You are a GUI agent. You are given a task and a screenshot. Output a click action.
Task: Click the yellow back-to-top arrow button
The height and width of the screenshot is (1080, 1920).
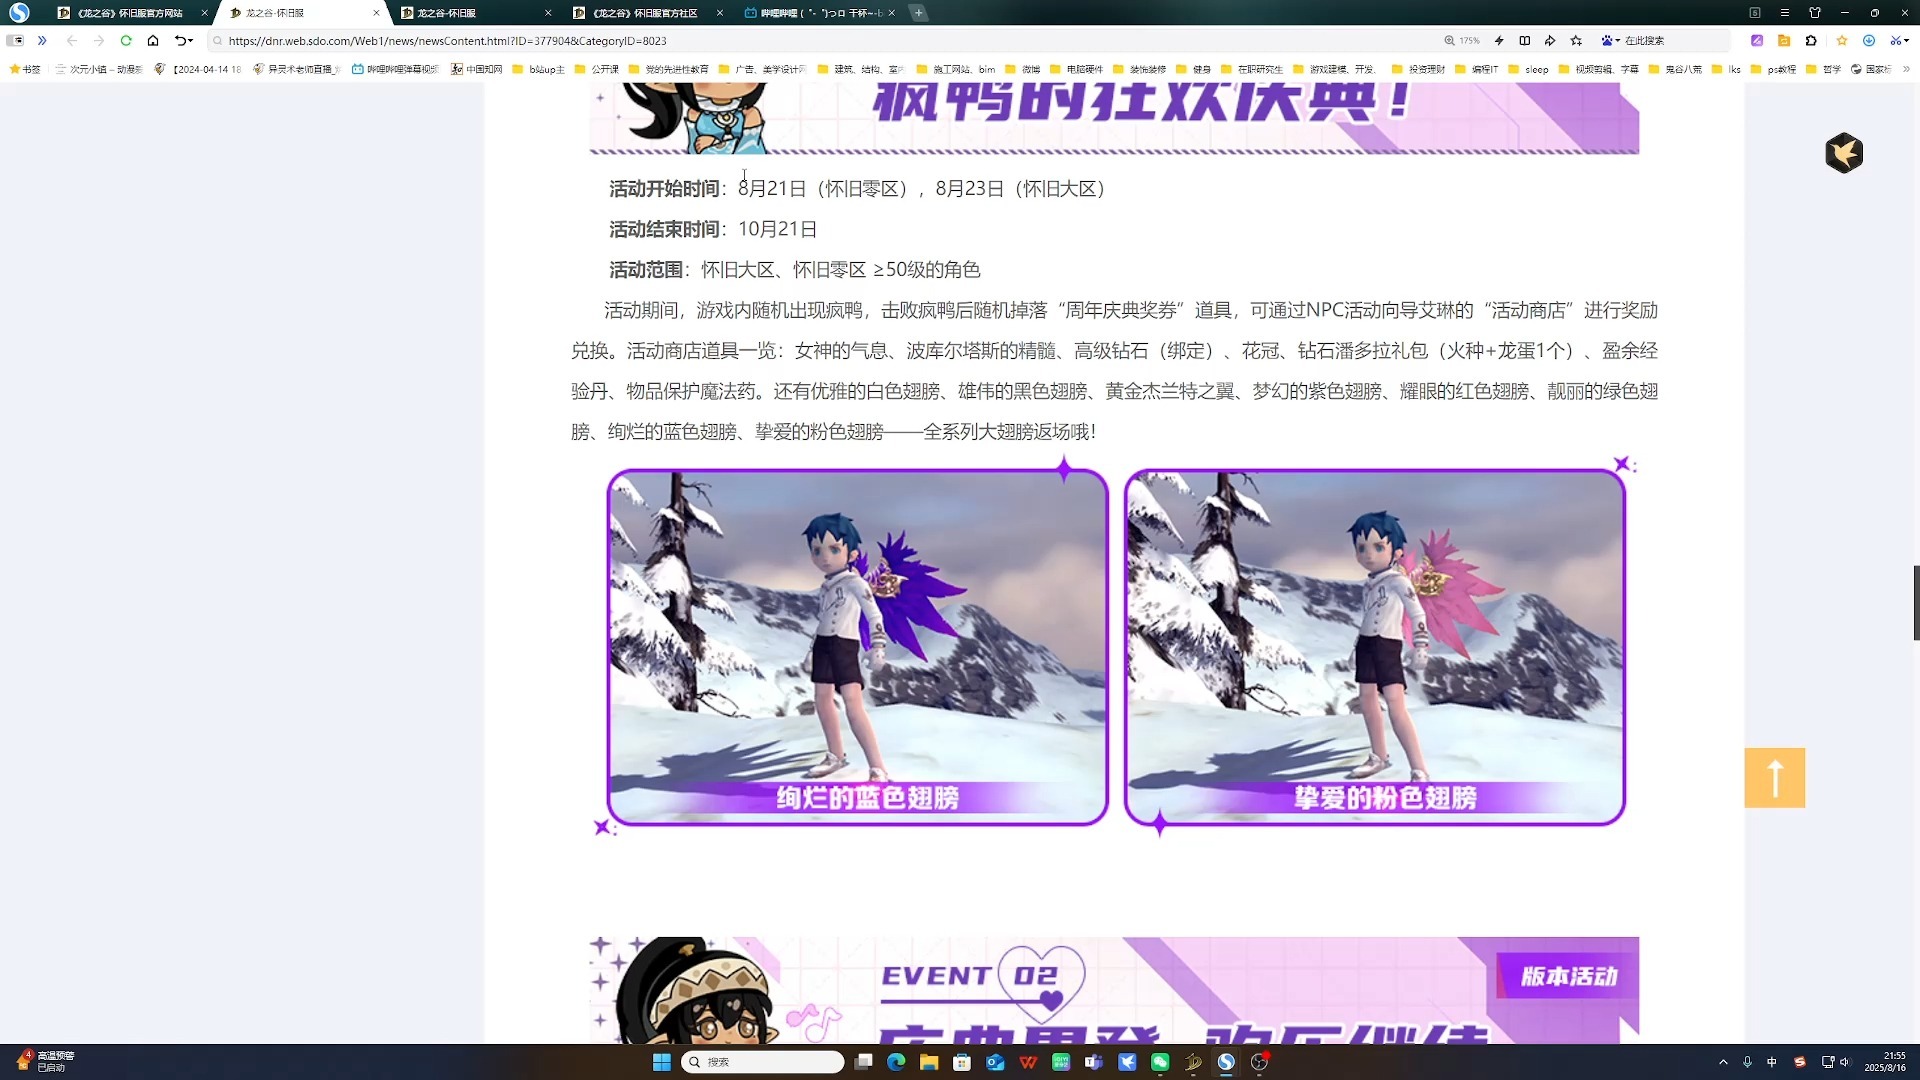pyautogui.click(x=1775, y=778)
